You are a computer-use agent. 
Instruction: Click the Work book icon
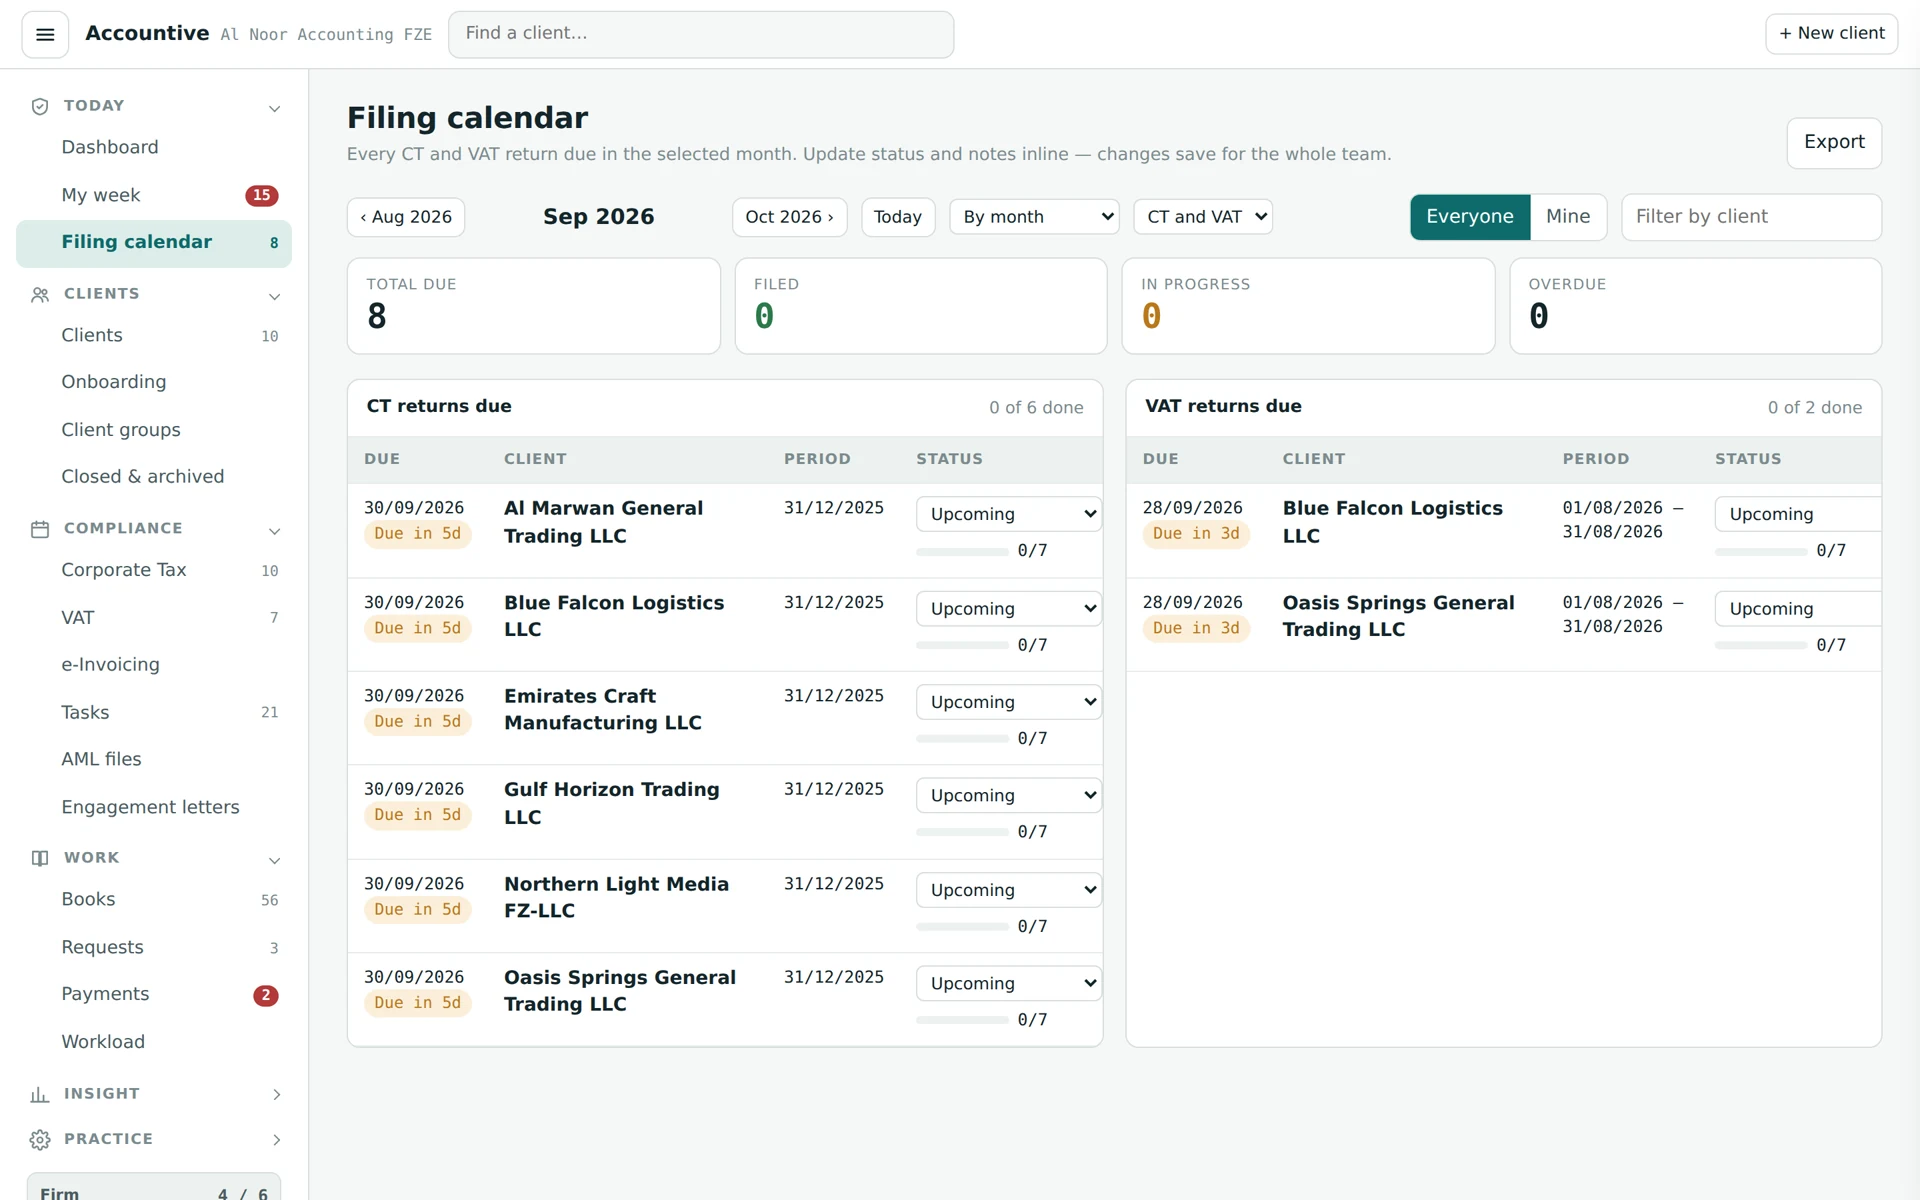[x=40, y=858]
